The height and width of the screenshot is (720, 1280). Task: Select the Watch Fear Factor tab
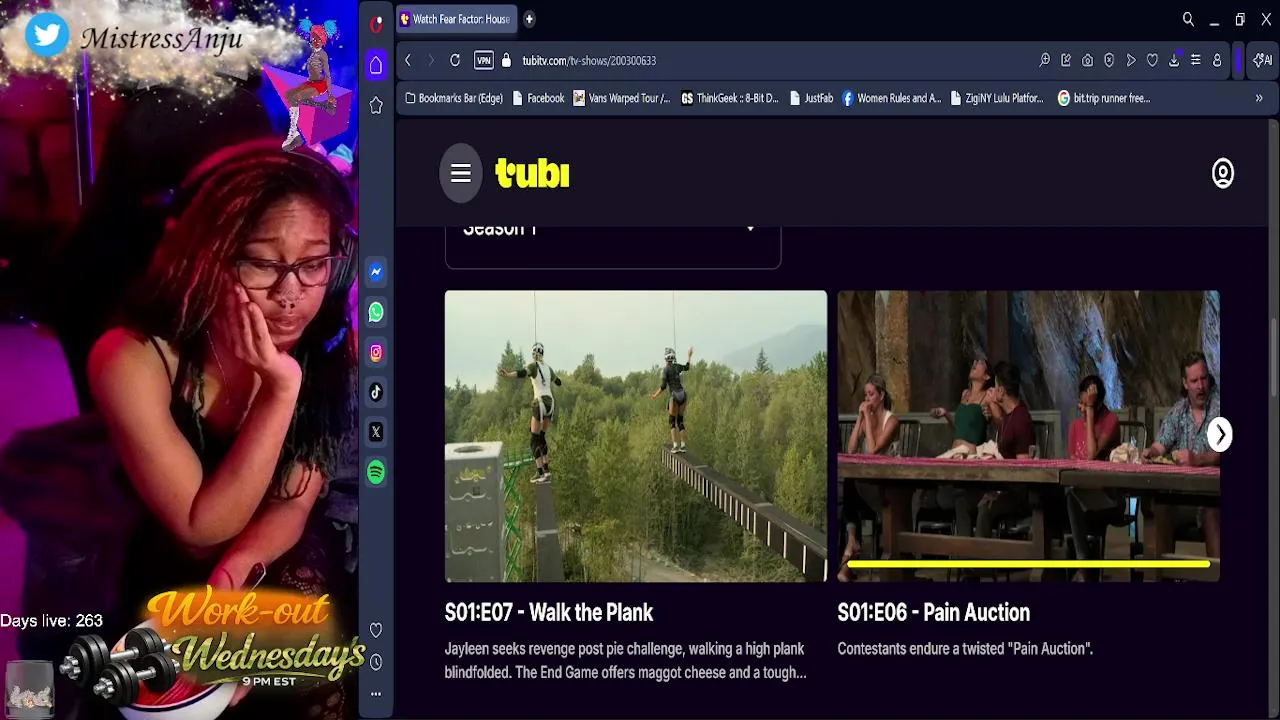pos(456,19)
